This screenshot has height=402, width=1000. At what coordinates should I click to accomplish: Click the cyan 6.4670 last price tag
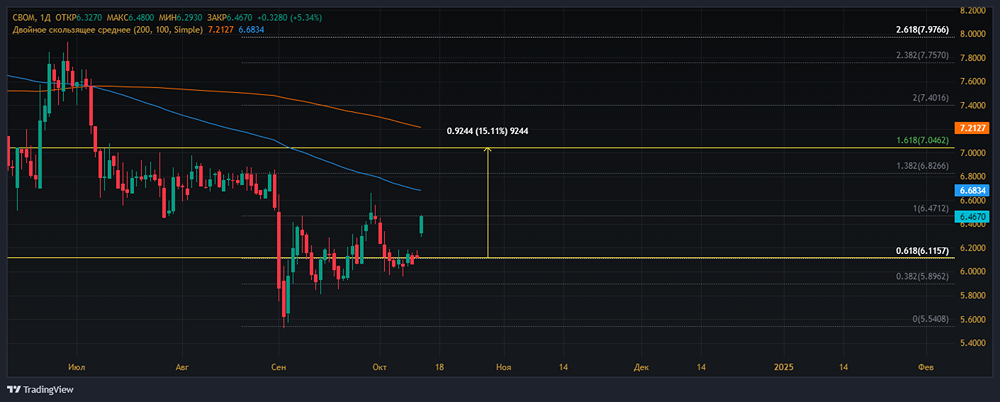coord(971,217)
